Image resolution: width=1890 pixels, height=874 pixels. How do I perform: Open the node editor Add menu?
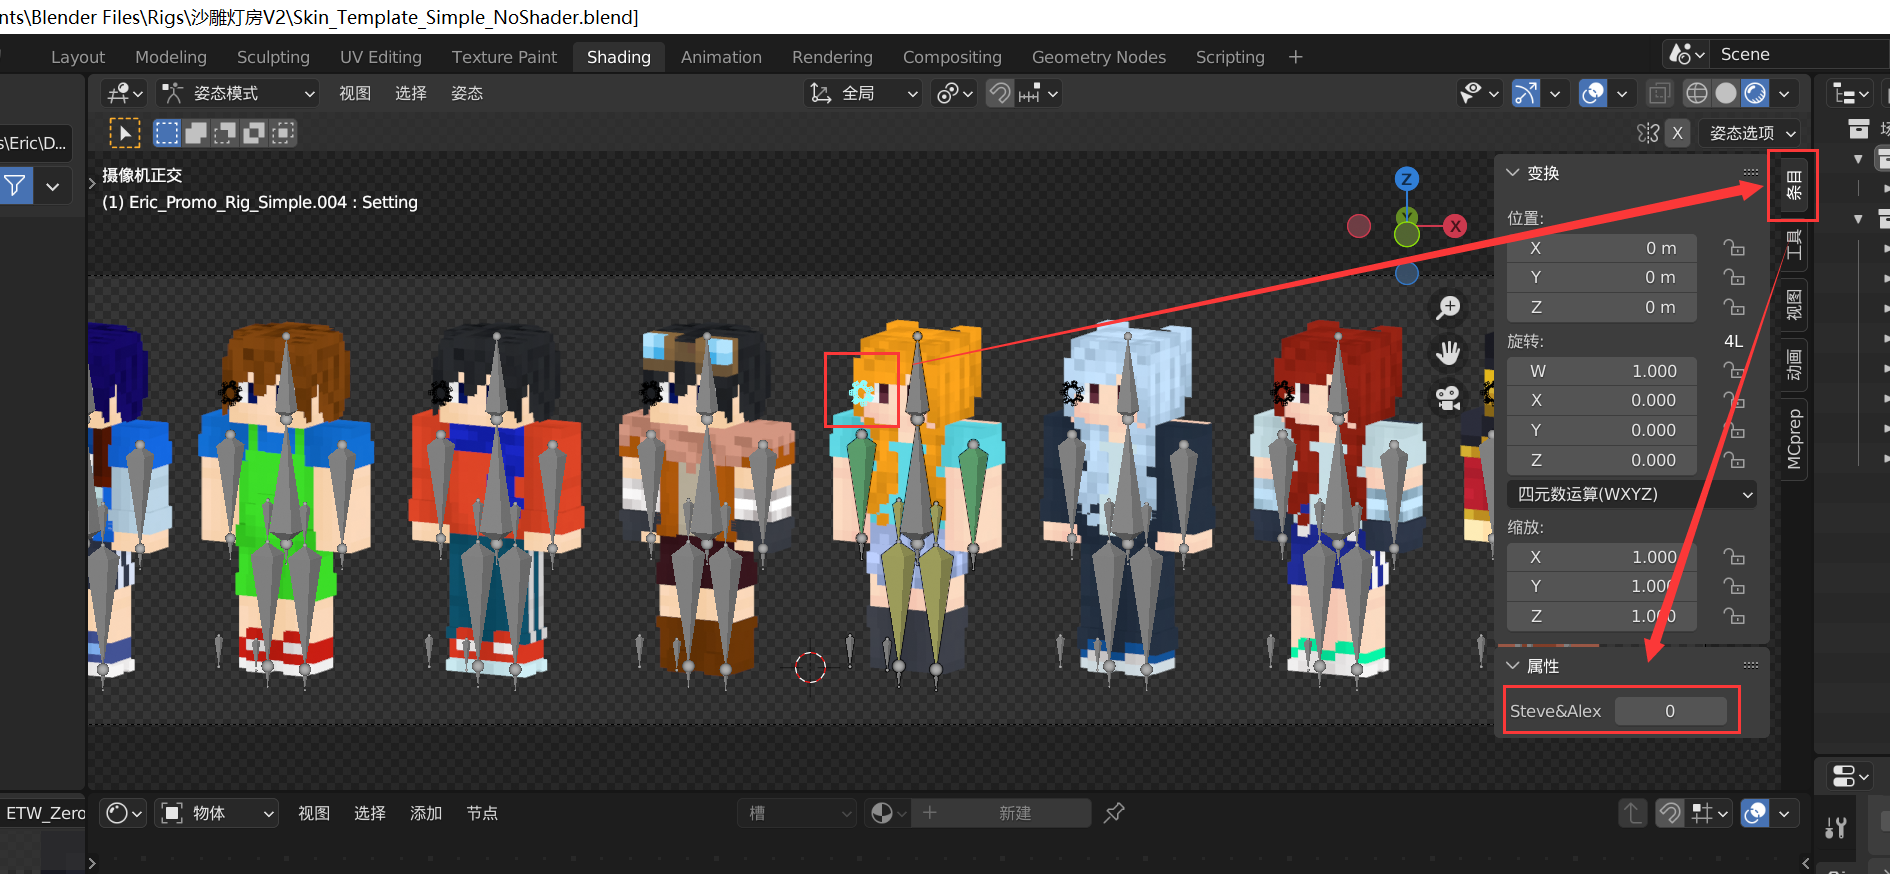[426, 813]
